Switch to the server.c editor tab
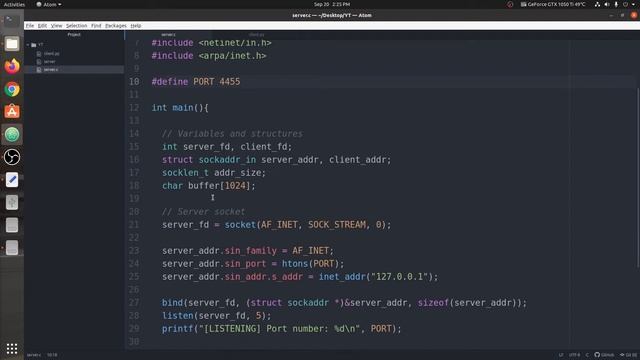 pos(168,35)
